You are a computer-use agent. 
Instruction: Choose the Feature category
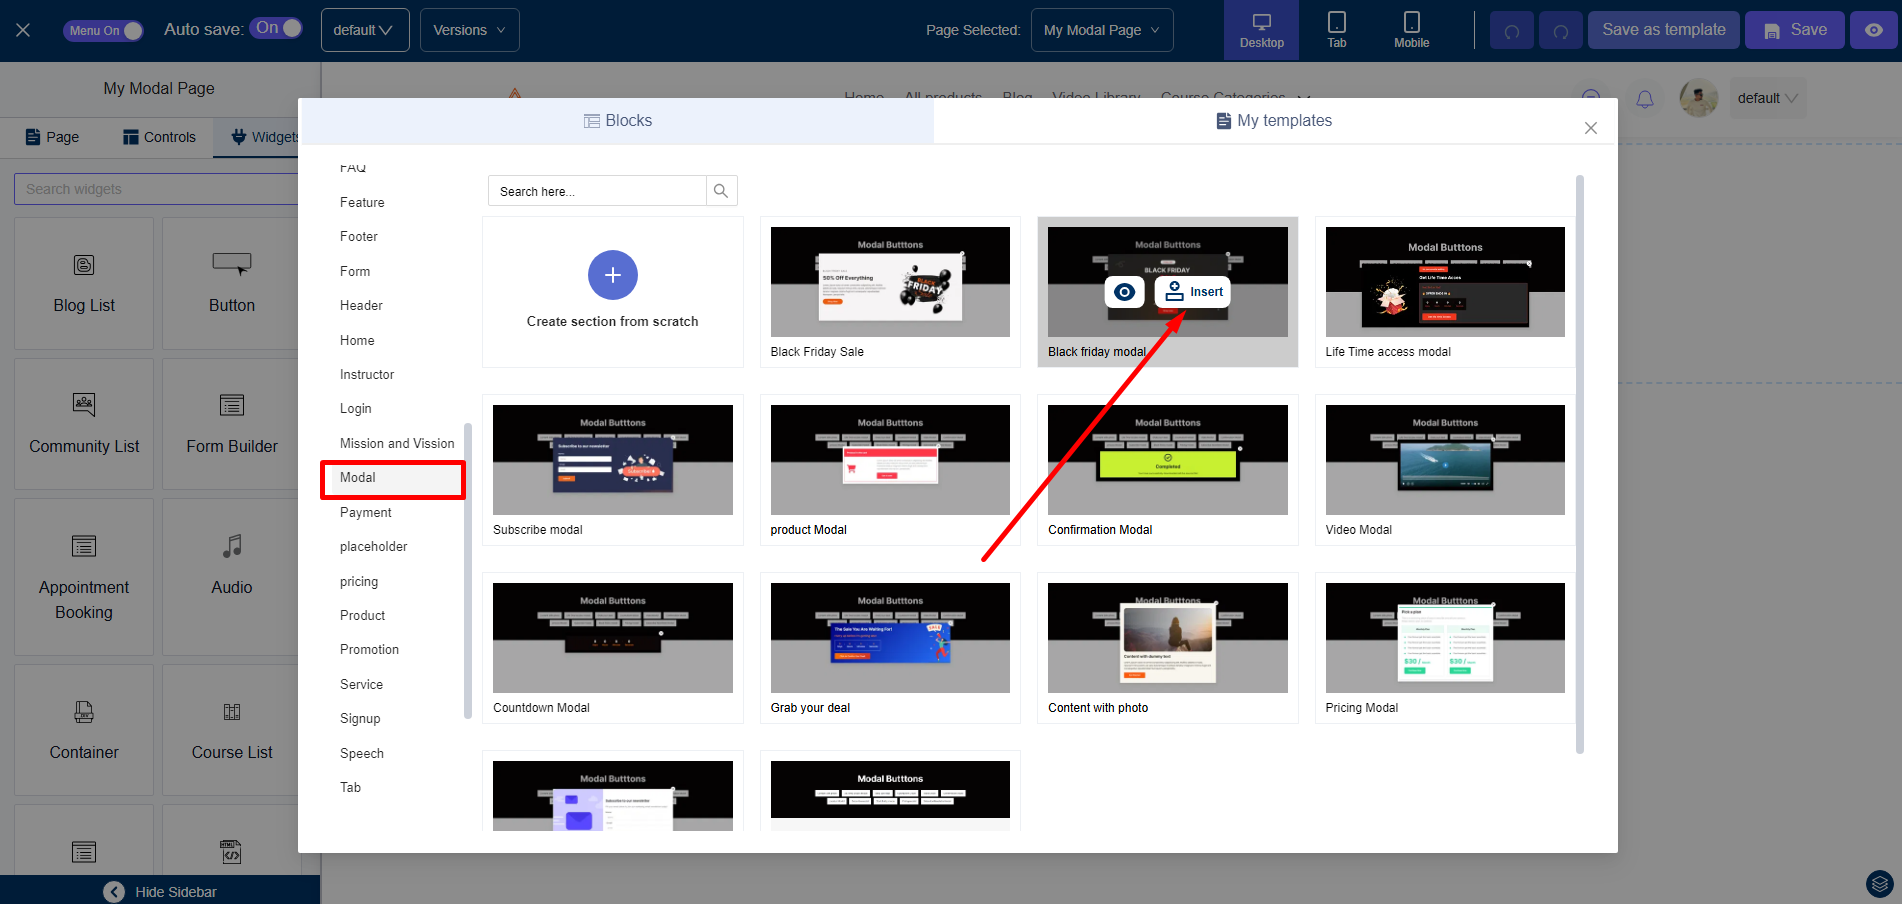point(362,202)
